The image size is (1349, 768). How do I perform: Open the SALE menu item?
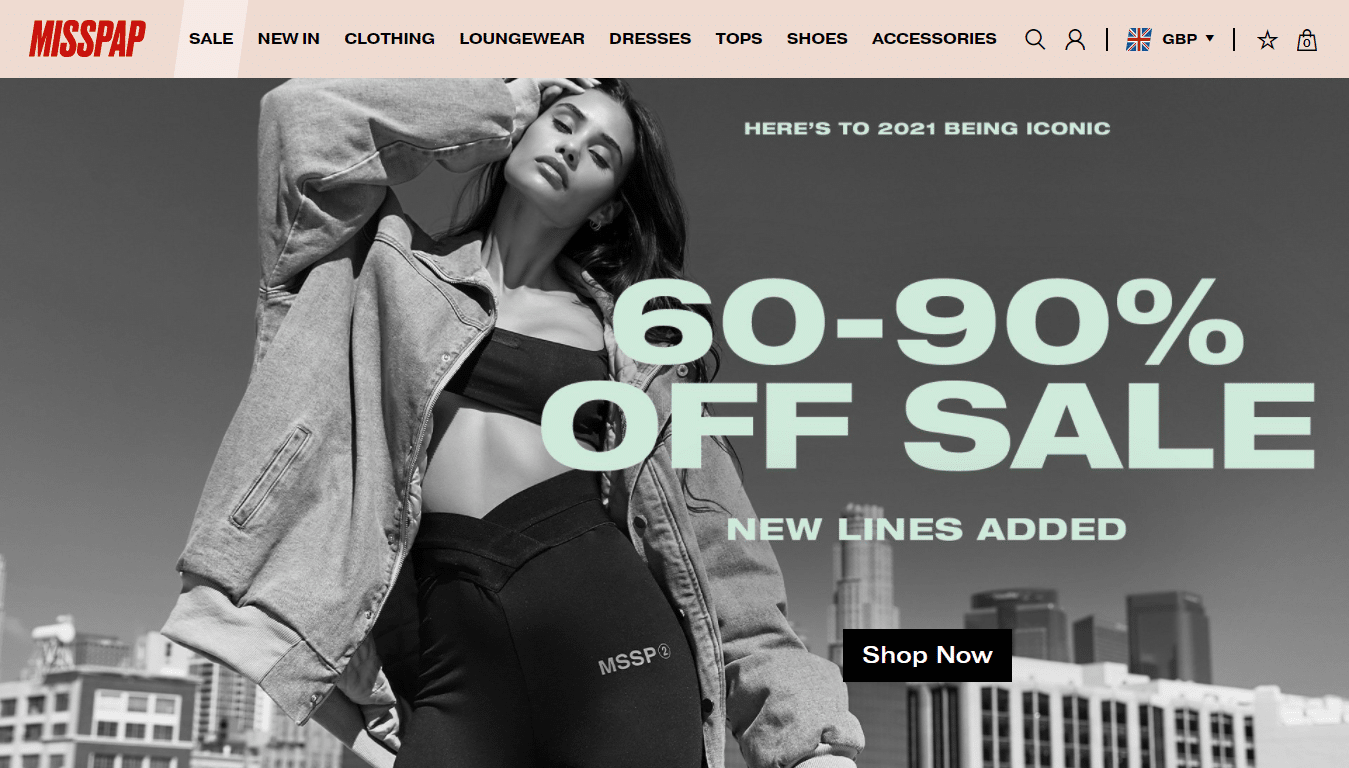[211, 39]
